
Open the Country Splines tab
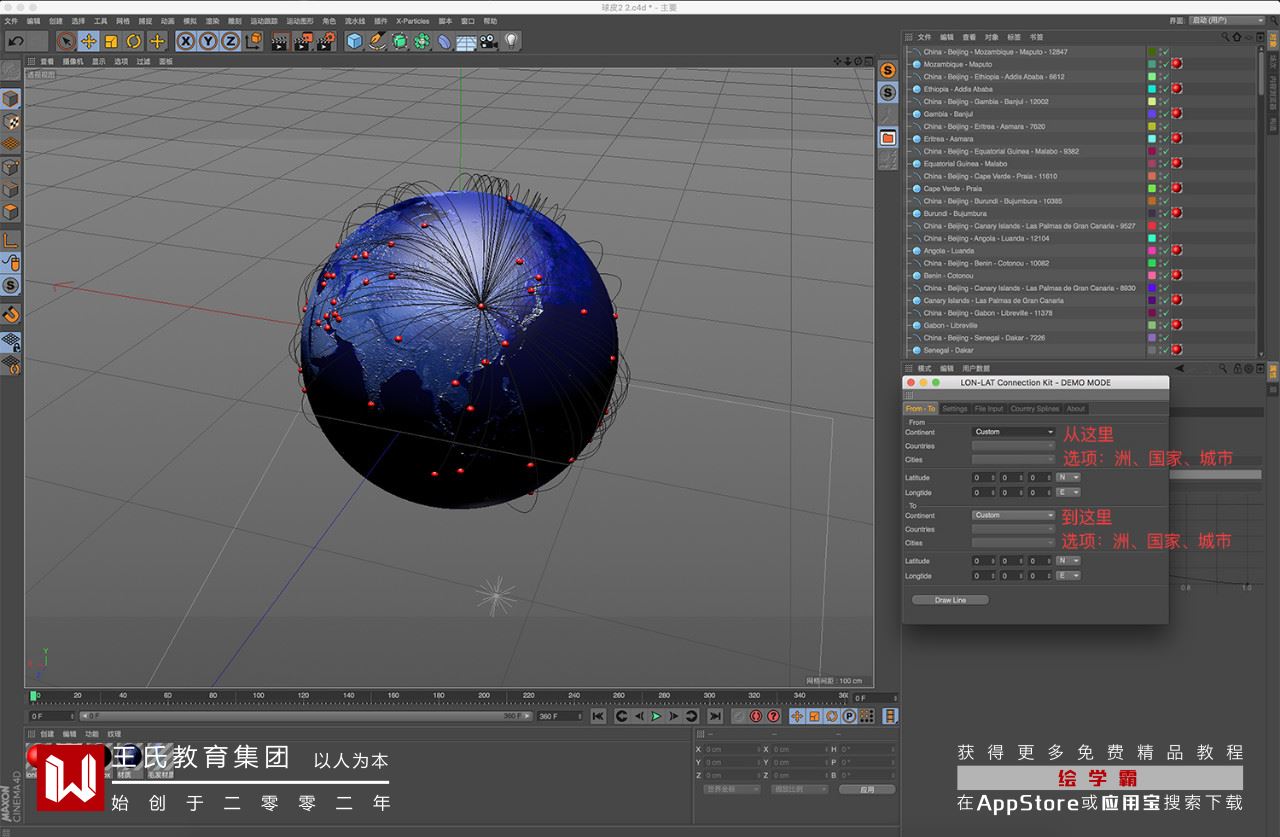[1034, 409]
